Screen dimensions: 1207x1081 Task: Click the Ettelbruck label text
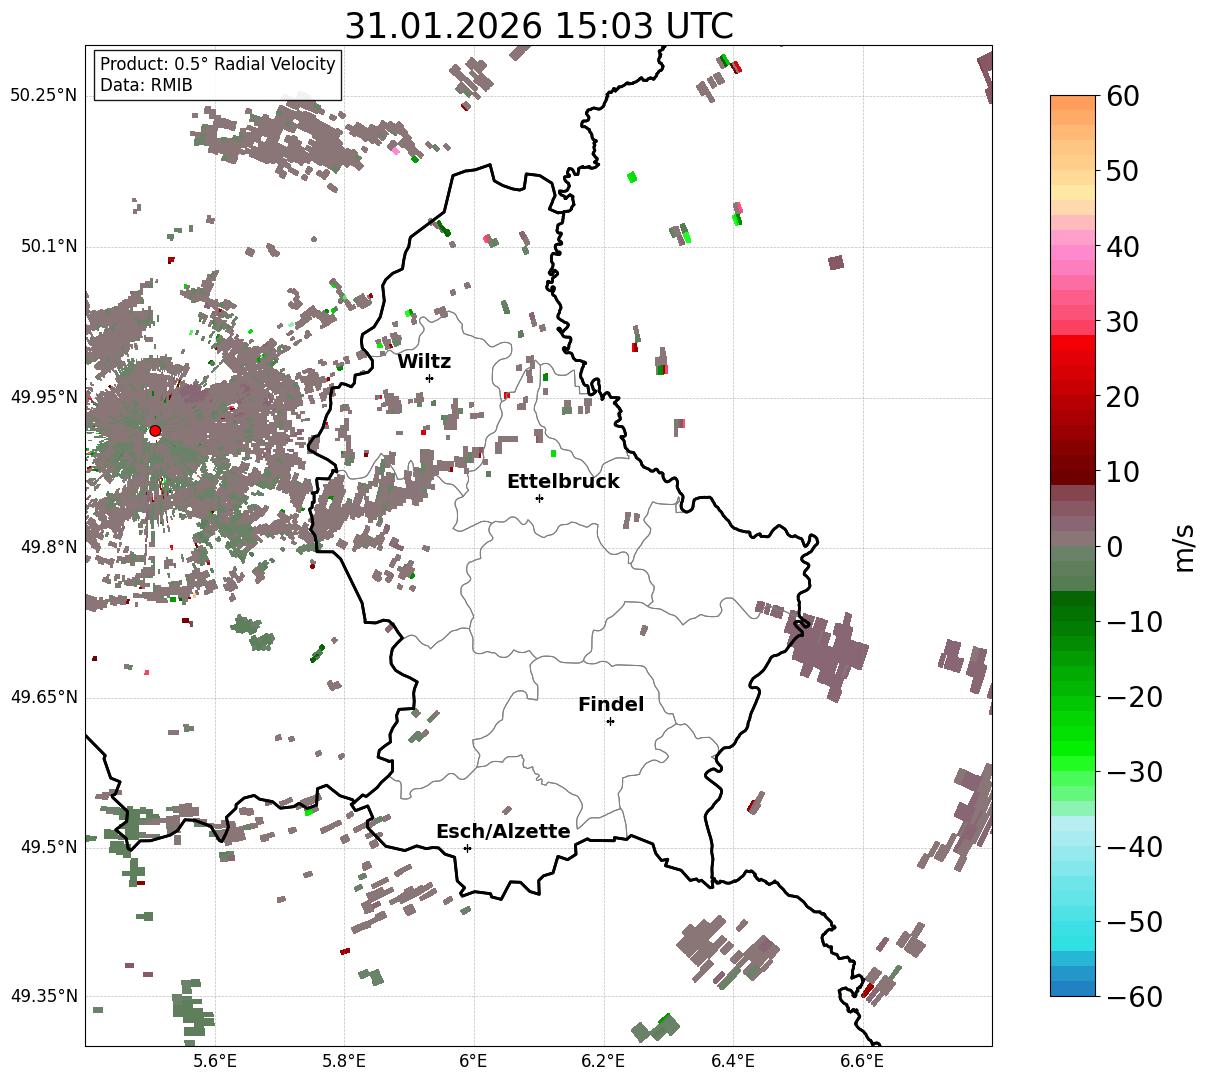tap(563, 482)
